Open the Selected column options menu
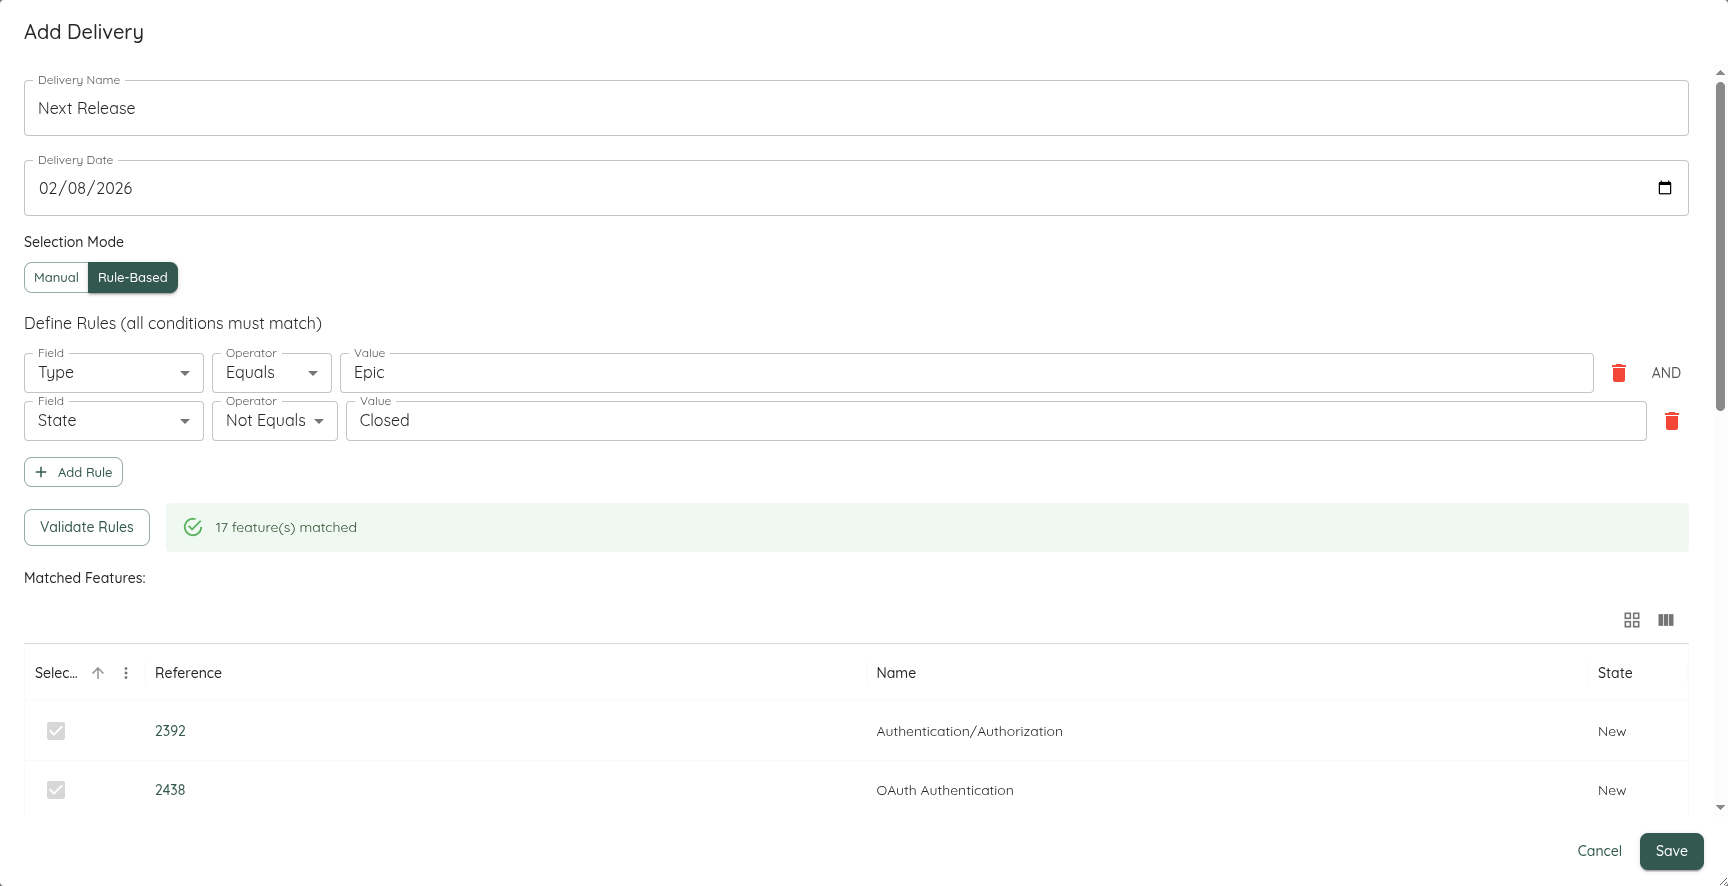1728x886 pixels. click(x=126, y=673)
